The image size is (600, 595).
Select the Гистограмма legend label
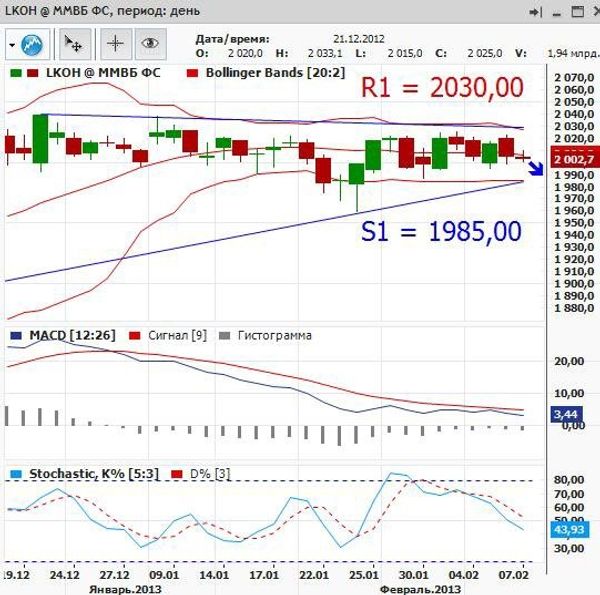click(275, 336)
